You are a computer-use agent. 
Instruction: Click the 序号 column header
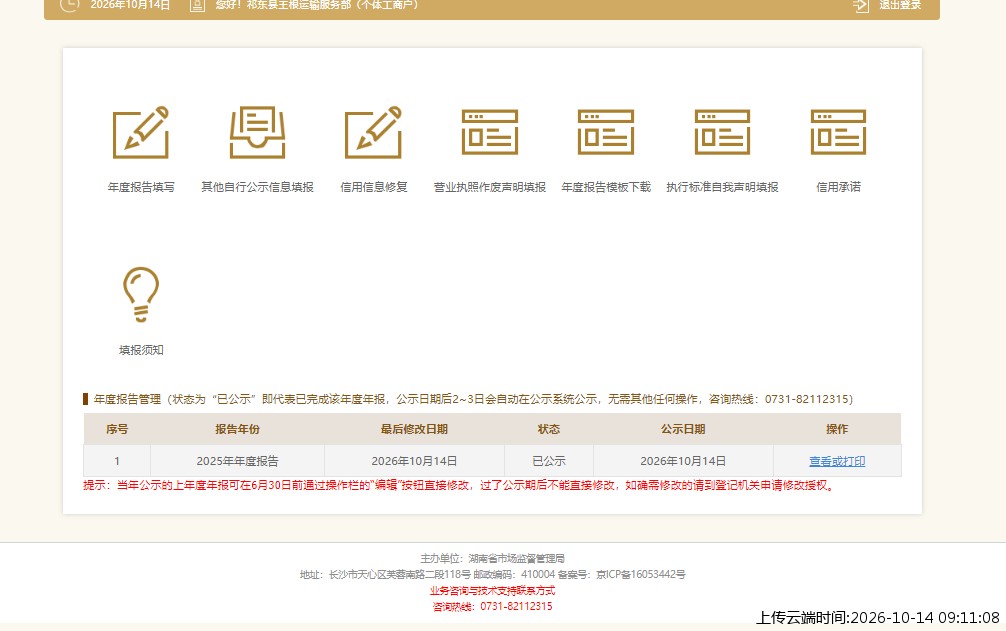tap(117, 429)
